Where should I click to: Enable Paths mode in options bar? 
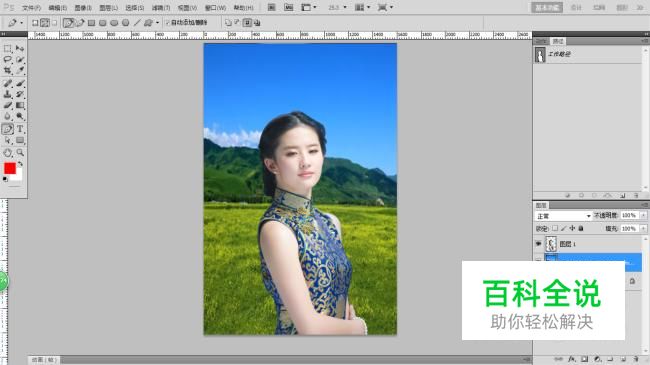pyautogui.click(x=45, y=23)
